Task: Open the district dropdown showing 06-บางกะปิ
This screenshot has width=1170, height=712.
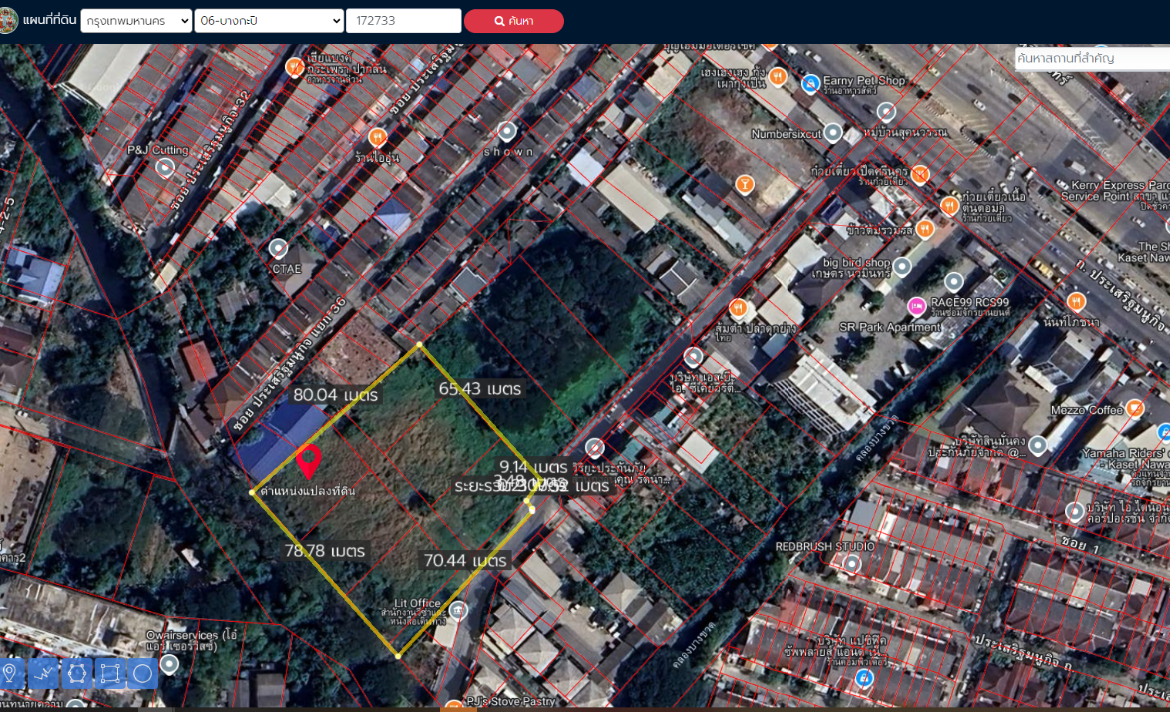Action: coord(269,21)
